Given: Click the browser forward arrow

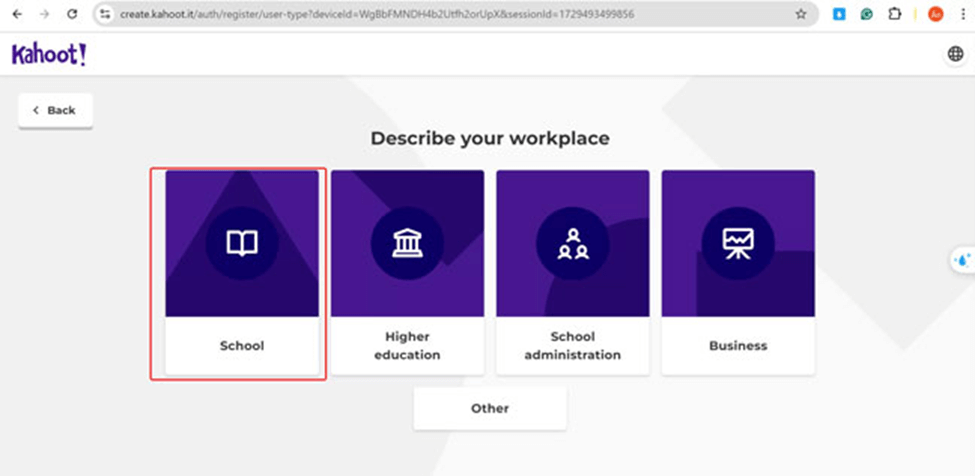Looking at the screenshot, I should pos(44,14).
